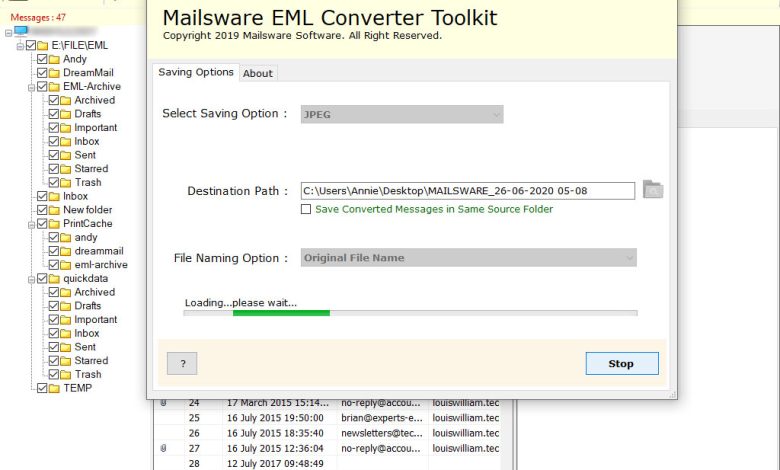Select the Sent folder under EML-Archive
Viewport: 780px width, 470px height.
[x=85, y=155]
